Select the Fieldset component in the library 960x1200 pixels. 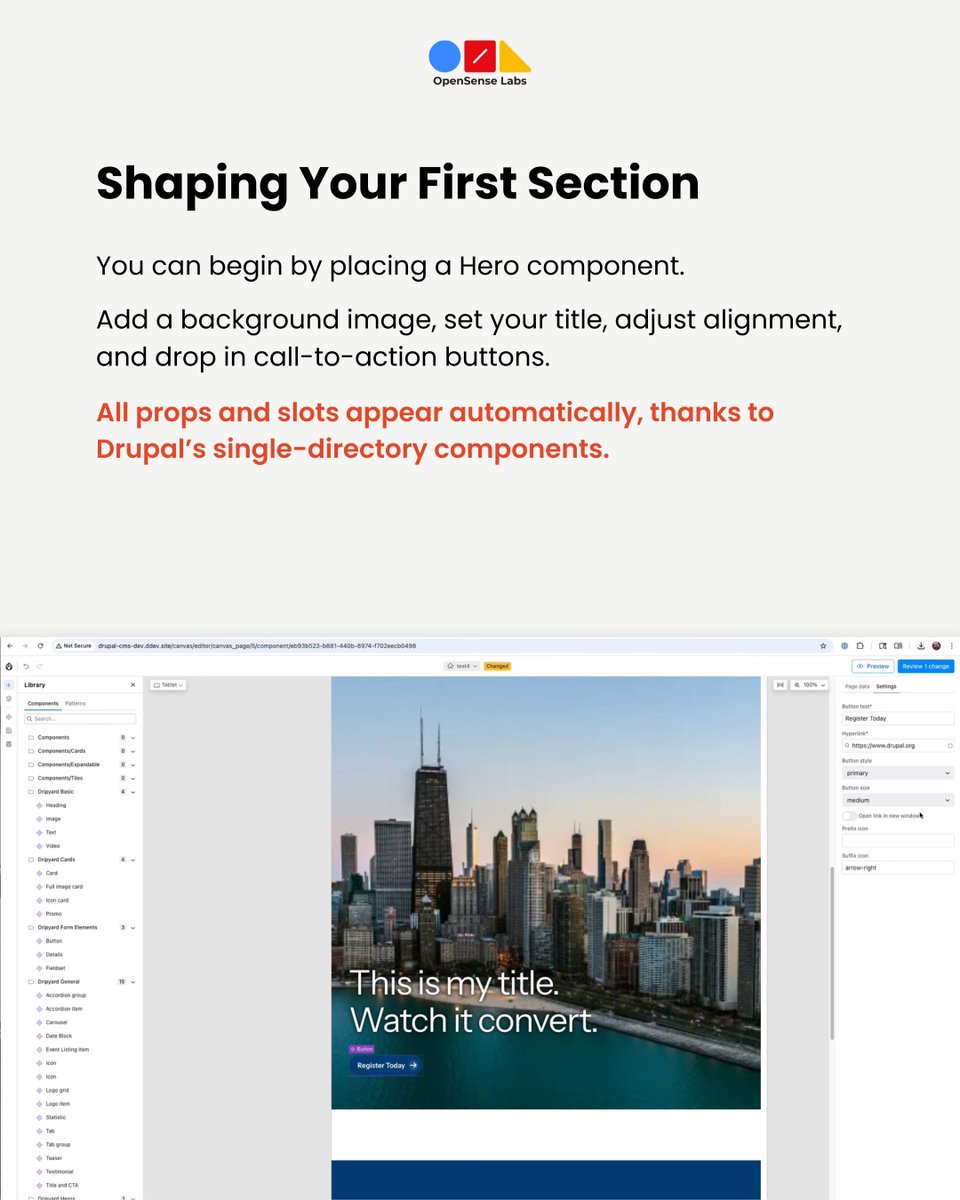click(54, 968)
